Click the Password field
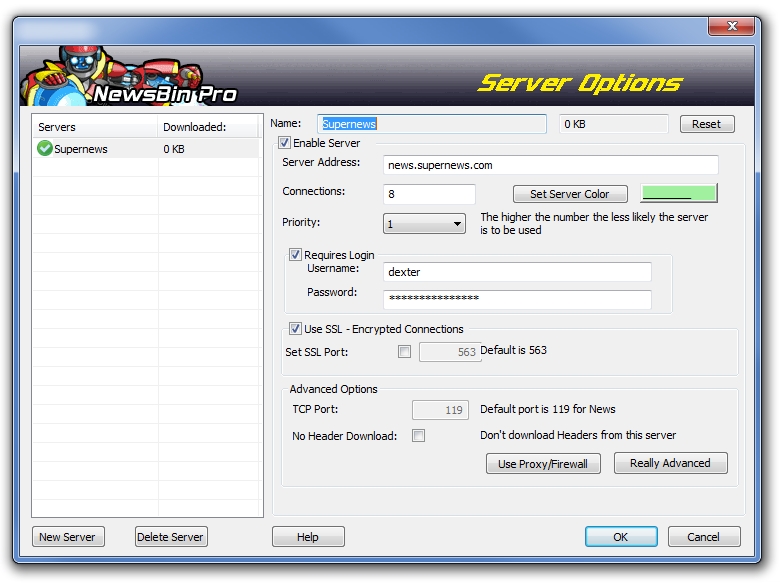782x587 pixels. point(517,299)
